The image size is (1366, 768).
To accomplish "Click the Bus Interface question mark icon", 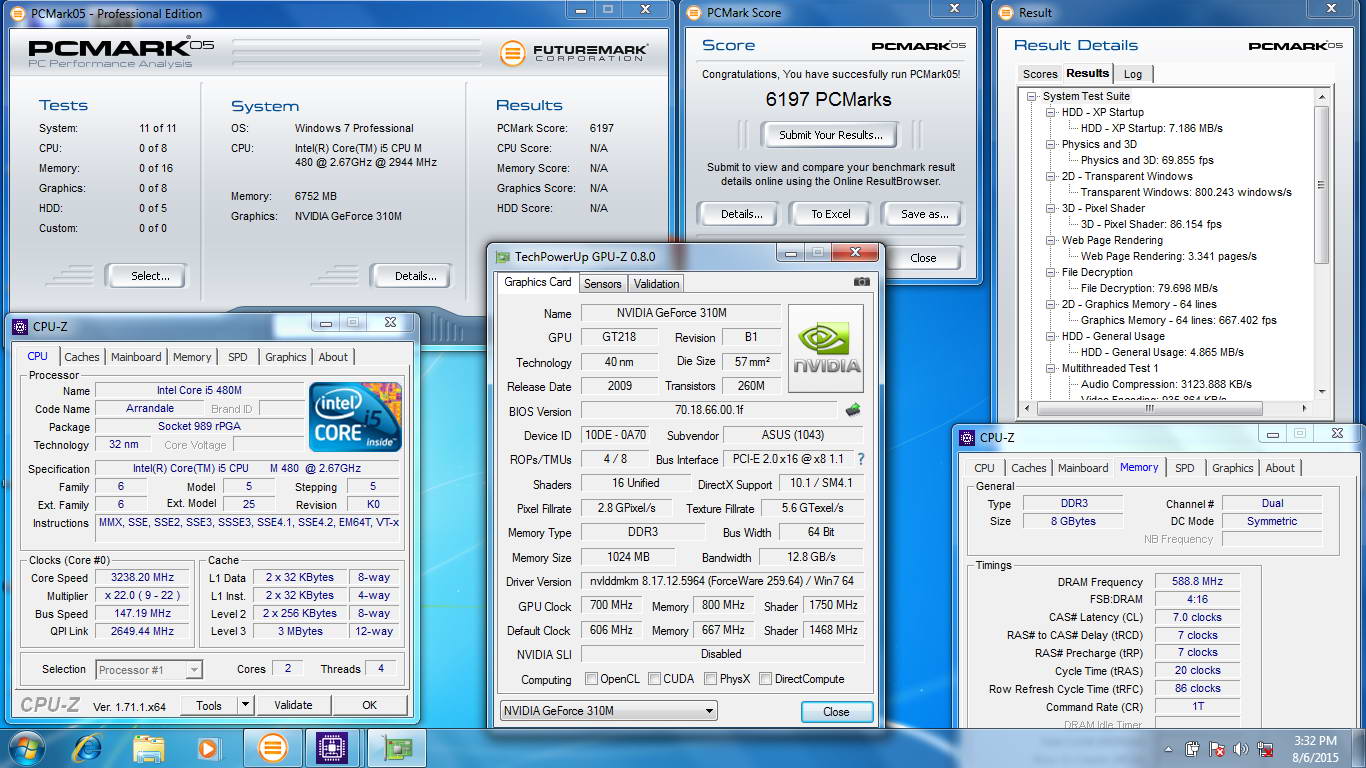I will pos(860,459).
